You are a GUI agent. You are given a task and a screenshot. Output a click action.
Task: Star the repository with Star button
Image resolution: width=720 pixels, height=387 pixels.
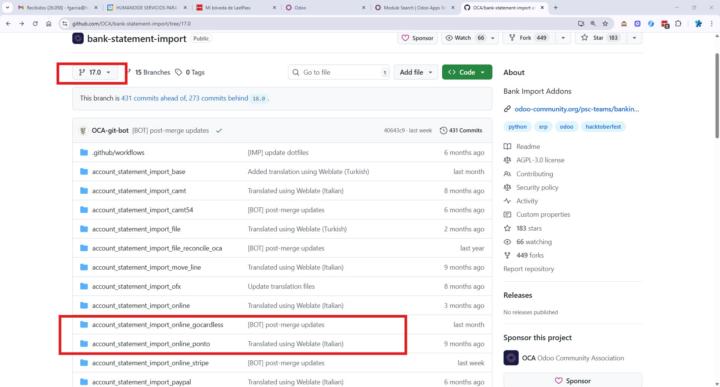(600, 38)
